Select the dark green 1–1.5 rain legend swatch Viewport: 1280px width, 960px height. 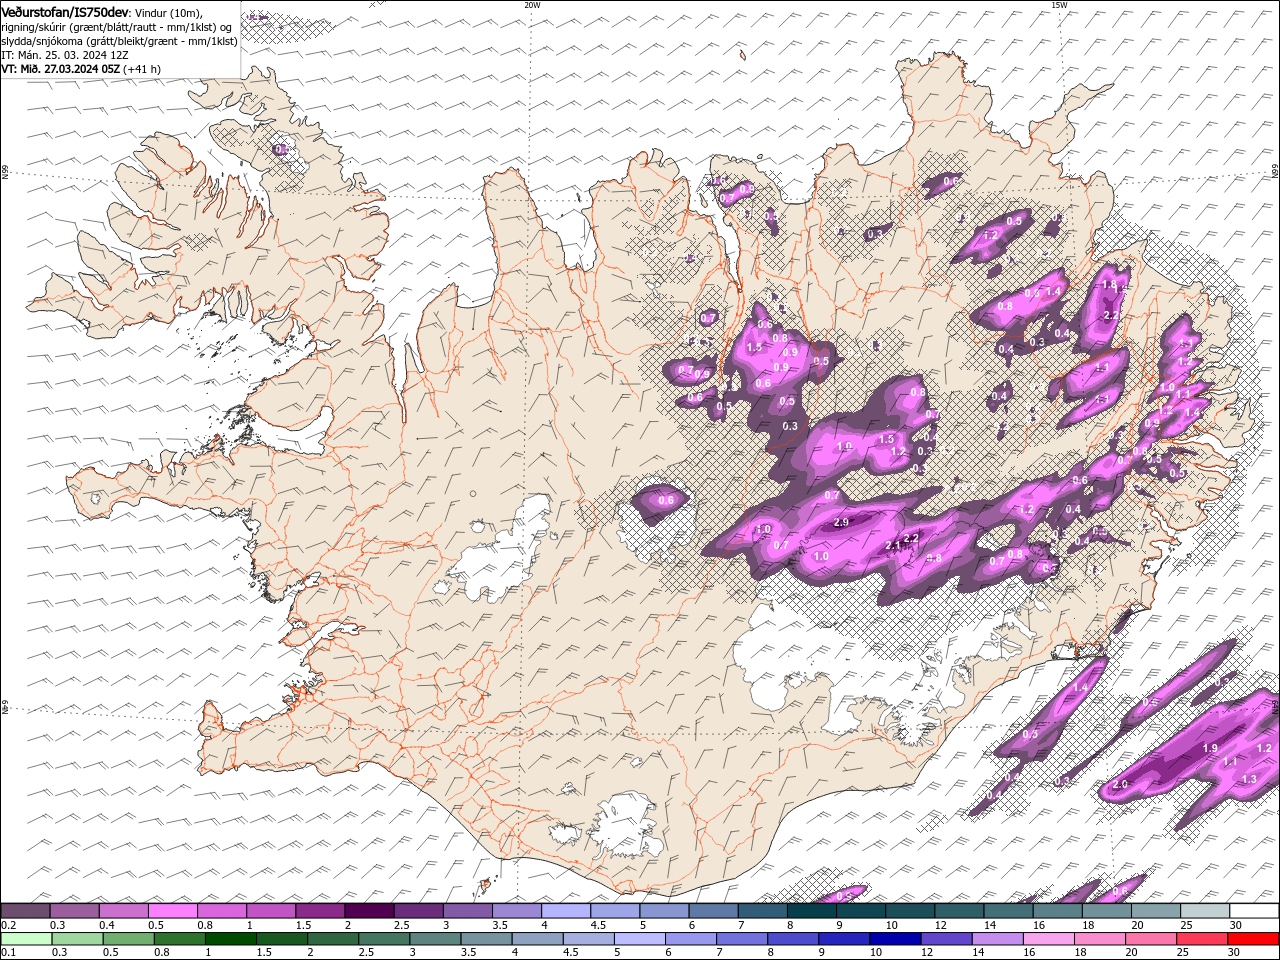[230, 939]
